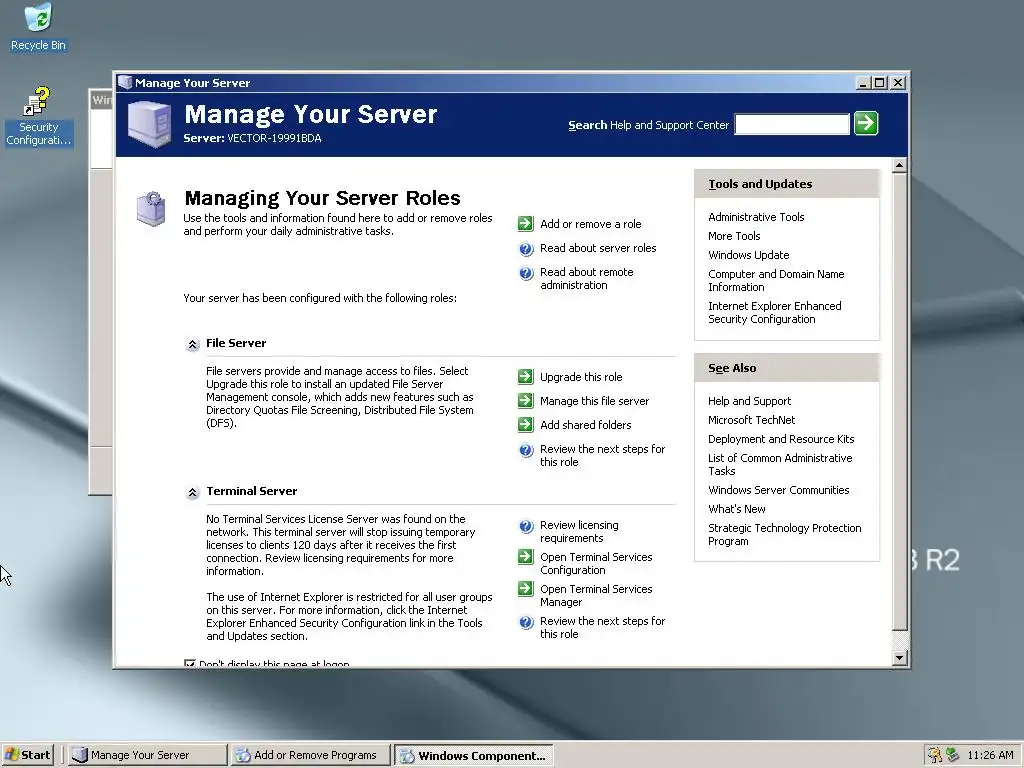
Task: Click first system tray icon near clock
Action: (935, 755)
